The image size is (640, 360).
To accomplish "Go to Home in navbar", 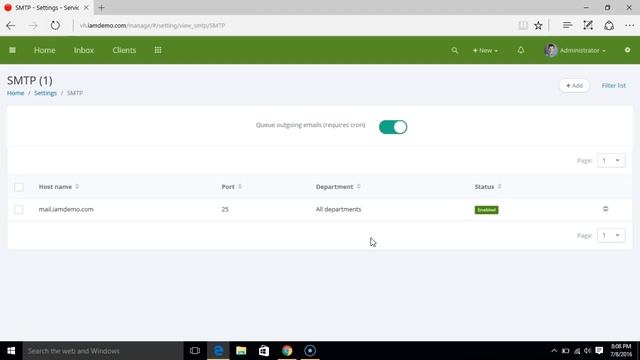I will (x=44, y=50).
